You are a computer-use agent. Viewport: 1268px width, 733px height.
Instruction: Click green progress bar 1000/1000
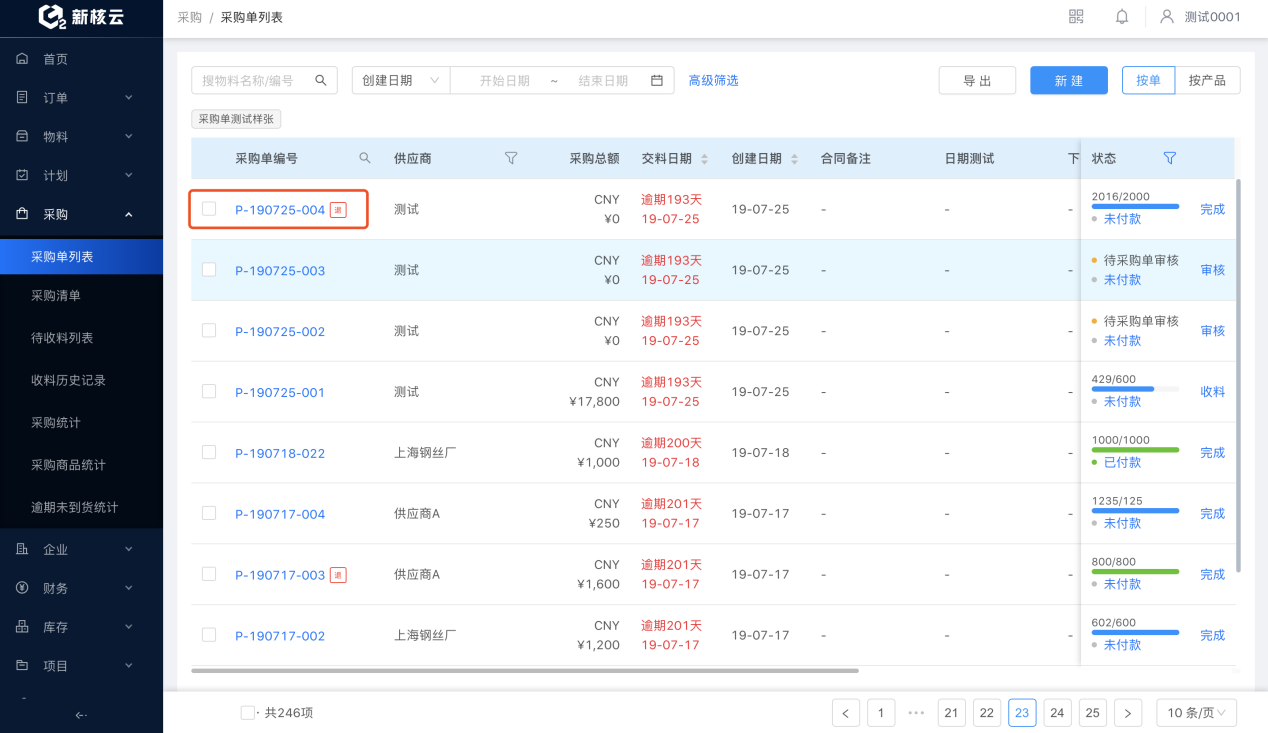click(x=1135, y=449)
